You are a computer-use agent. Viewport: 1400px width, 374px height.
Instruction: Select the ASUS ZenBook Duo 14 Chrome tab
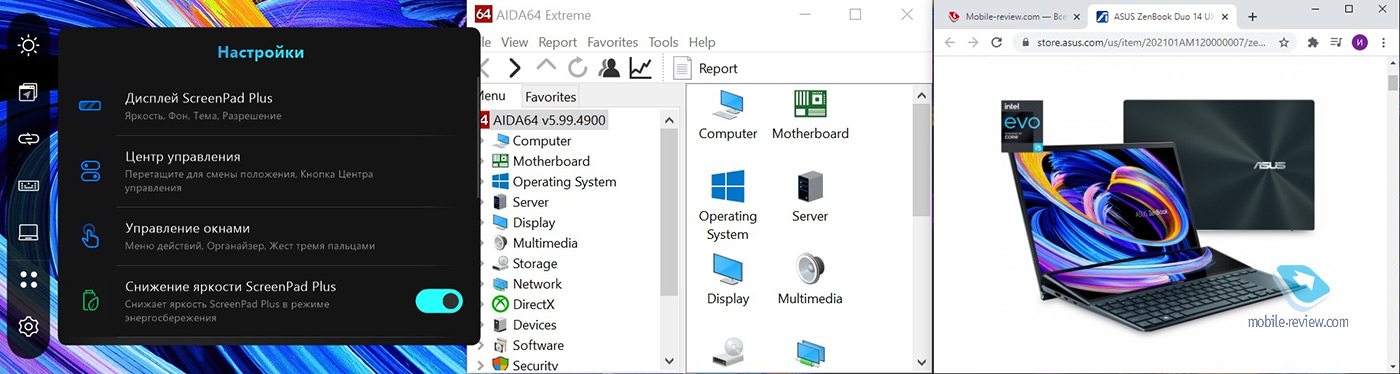point(1161,17)
